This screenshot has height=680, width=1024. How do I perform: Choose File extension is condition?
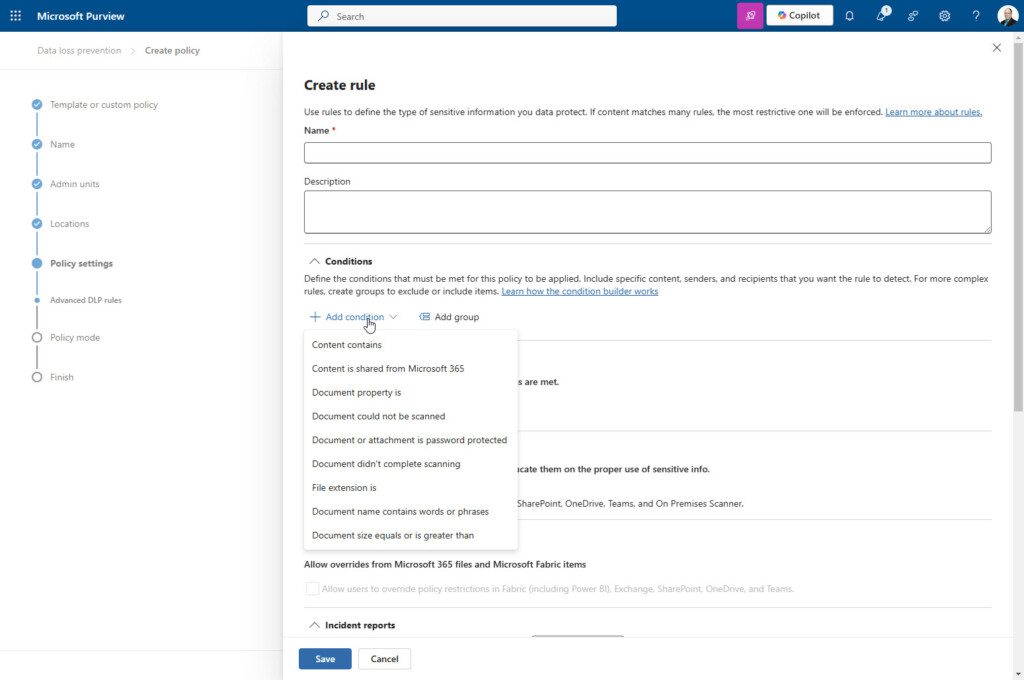click(x=344, y=488)
